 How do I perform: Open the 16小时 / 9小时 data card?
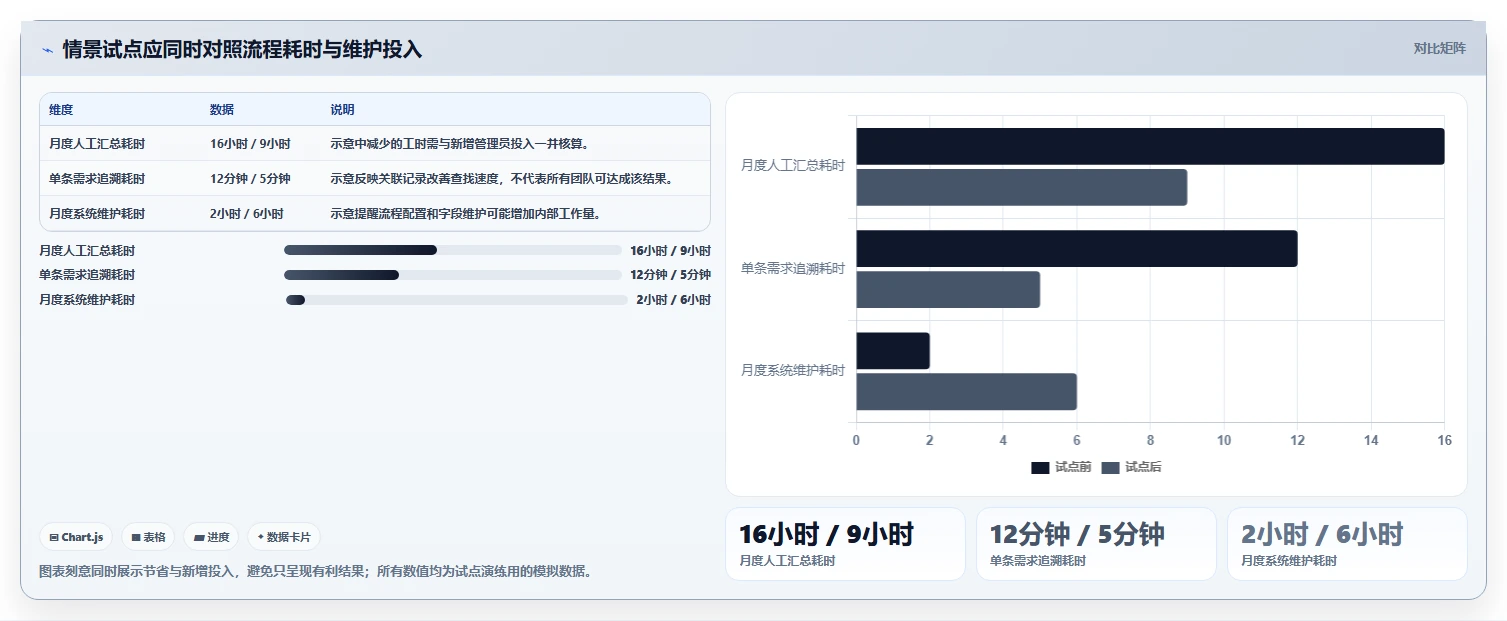tap(845, 544)
